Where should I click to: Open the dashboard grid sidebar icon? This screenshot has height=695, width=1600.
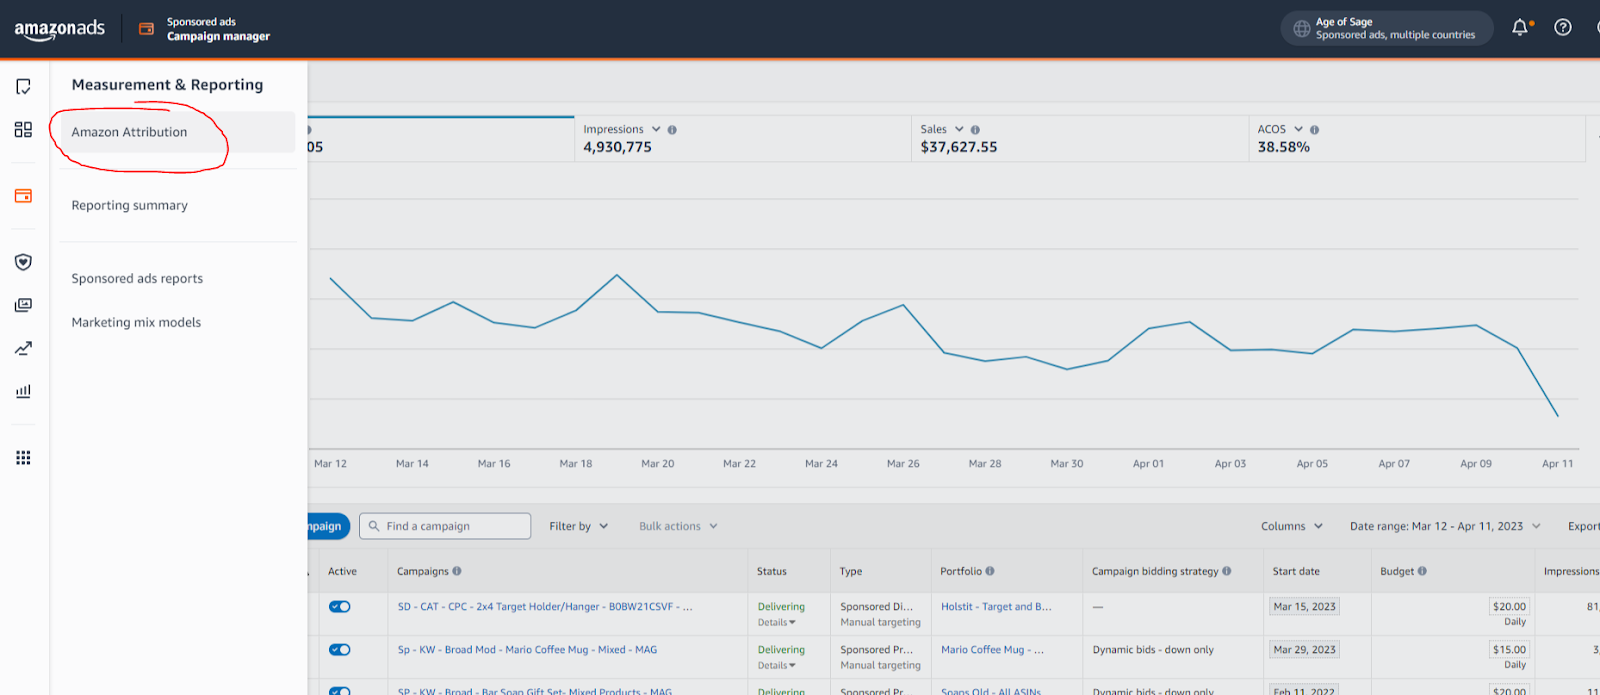pyautogui.click(x=23, y=130)
